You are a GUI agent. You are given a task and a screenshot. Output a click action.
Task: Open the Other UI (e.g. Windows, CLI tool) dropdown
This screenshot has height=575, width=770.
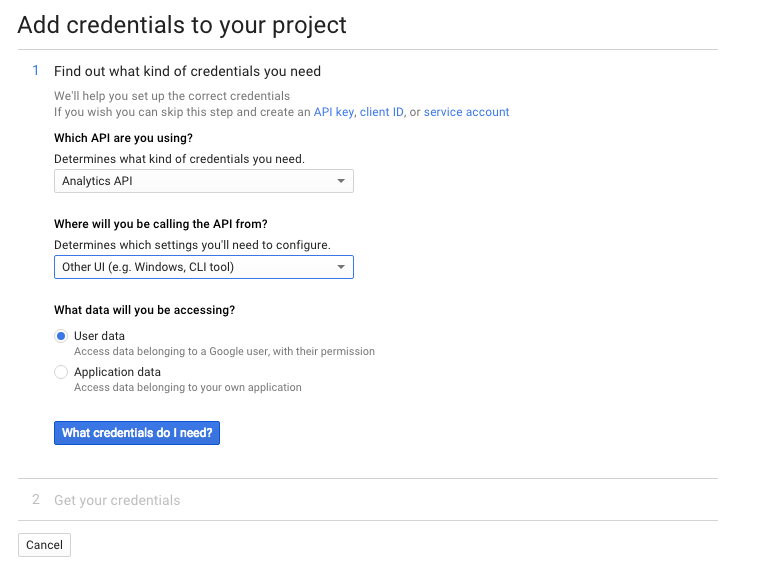click(204, 267)
